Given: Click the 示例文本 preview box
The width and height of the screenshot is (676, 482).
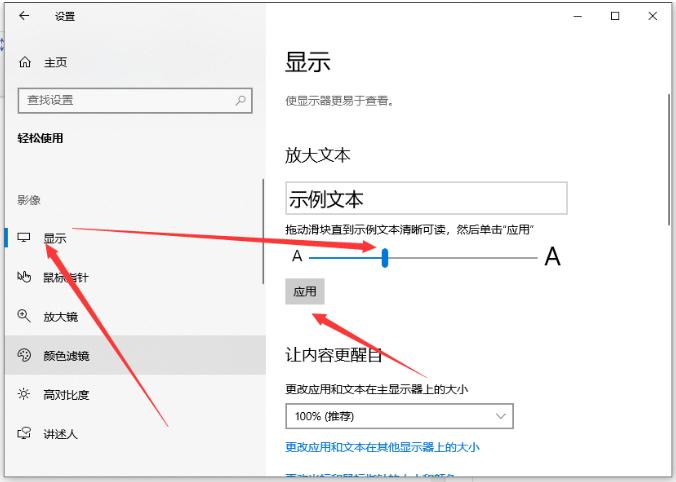Looking at the screenshot, I should [x=426, y=198].
